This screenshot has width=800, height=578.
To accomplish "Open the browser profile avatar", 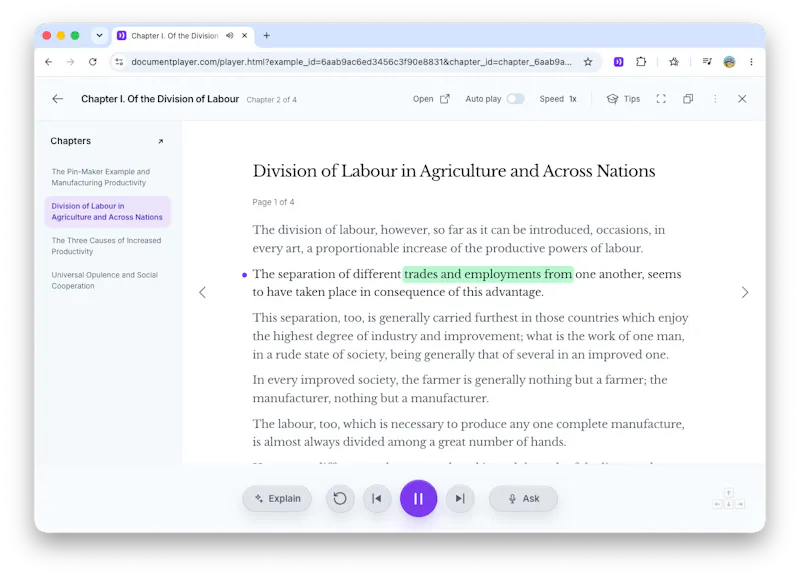I will (729, 62).
